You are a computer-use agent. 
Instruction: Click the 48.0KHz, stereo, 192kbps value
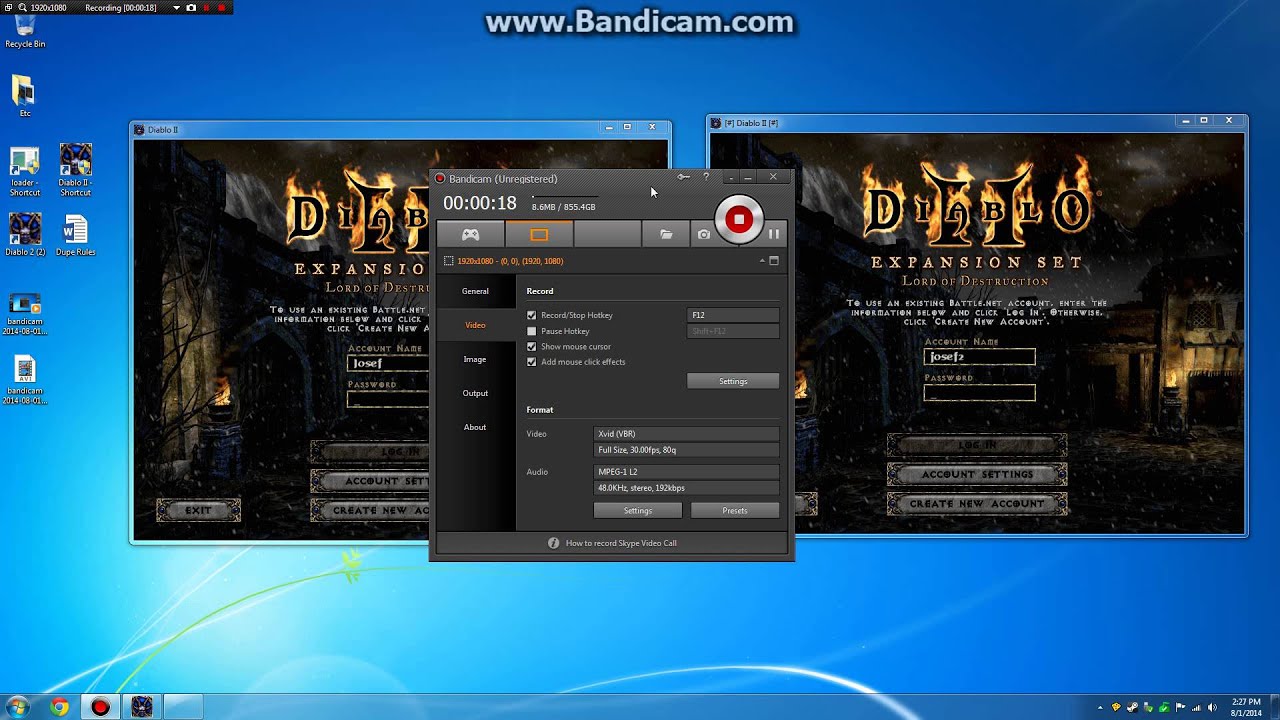(686, 488)
